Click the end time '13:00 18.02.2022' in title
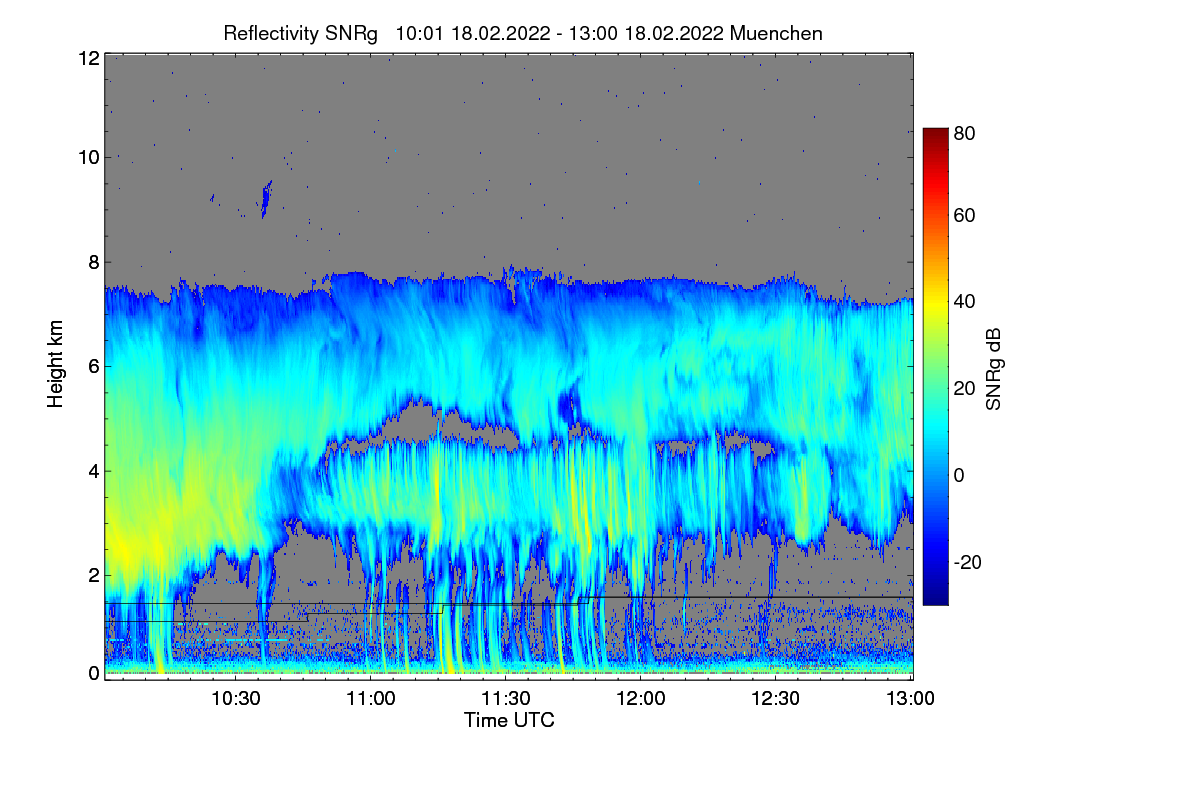 point(648,33)
